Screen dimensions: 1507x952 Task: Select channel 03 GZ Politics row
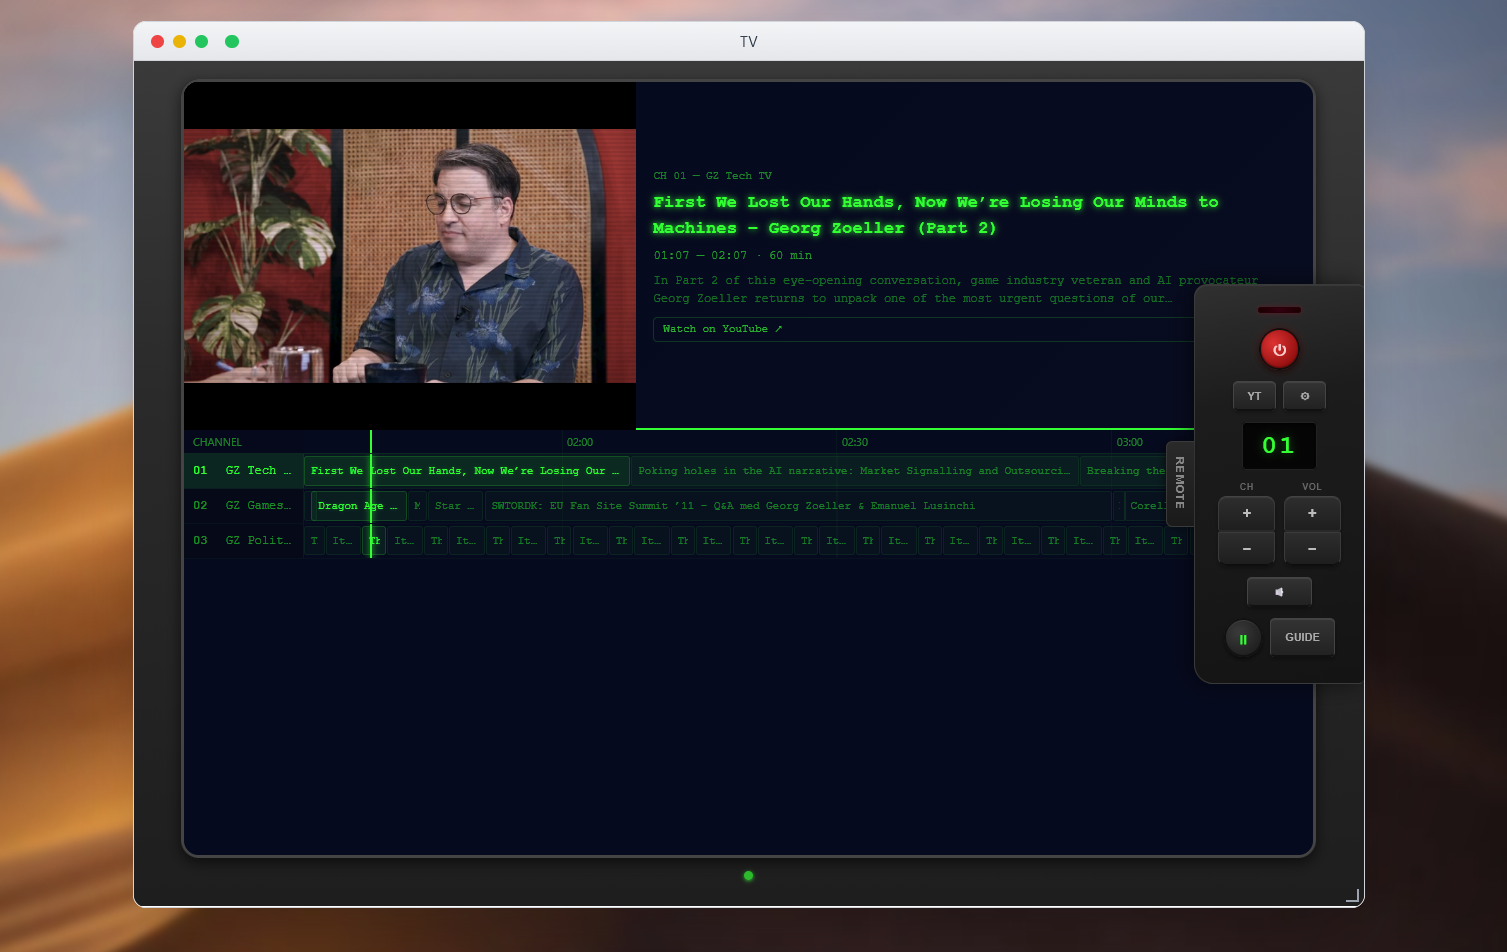coord(243,541)
